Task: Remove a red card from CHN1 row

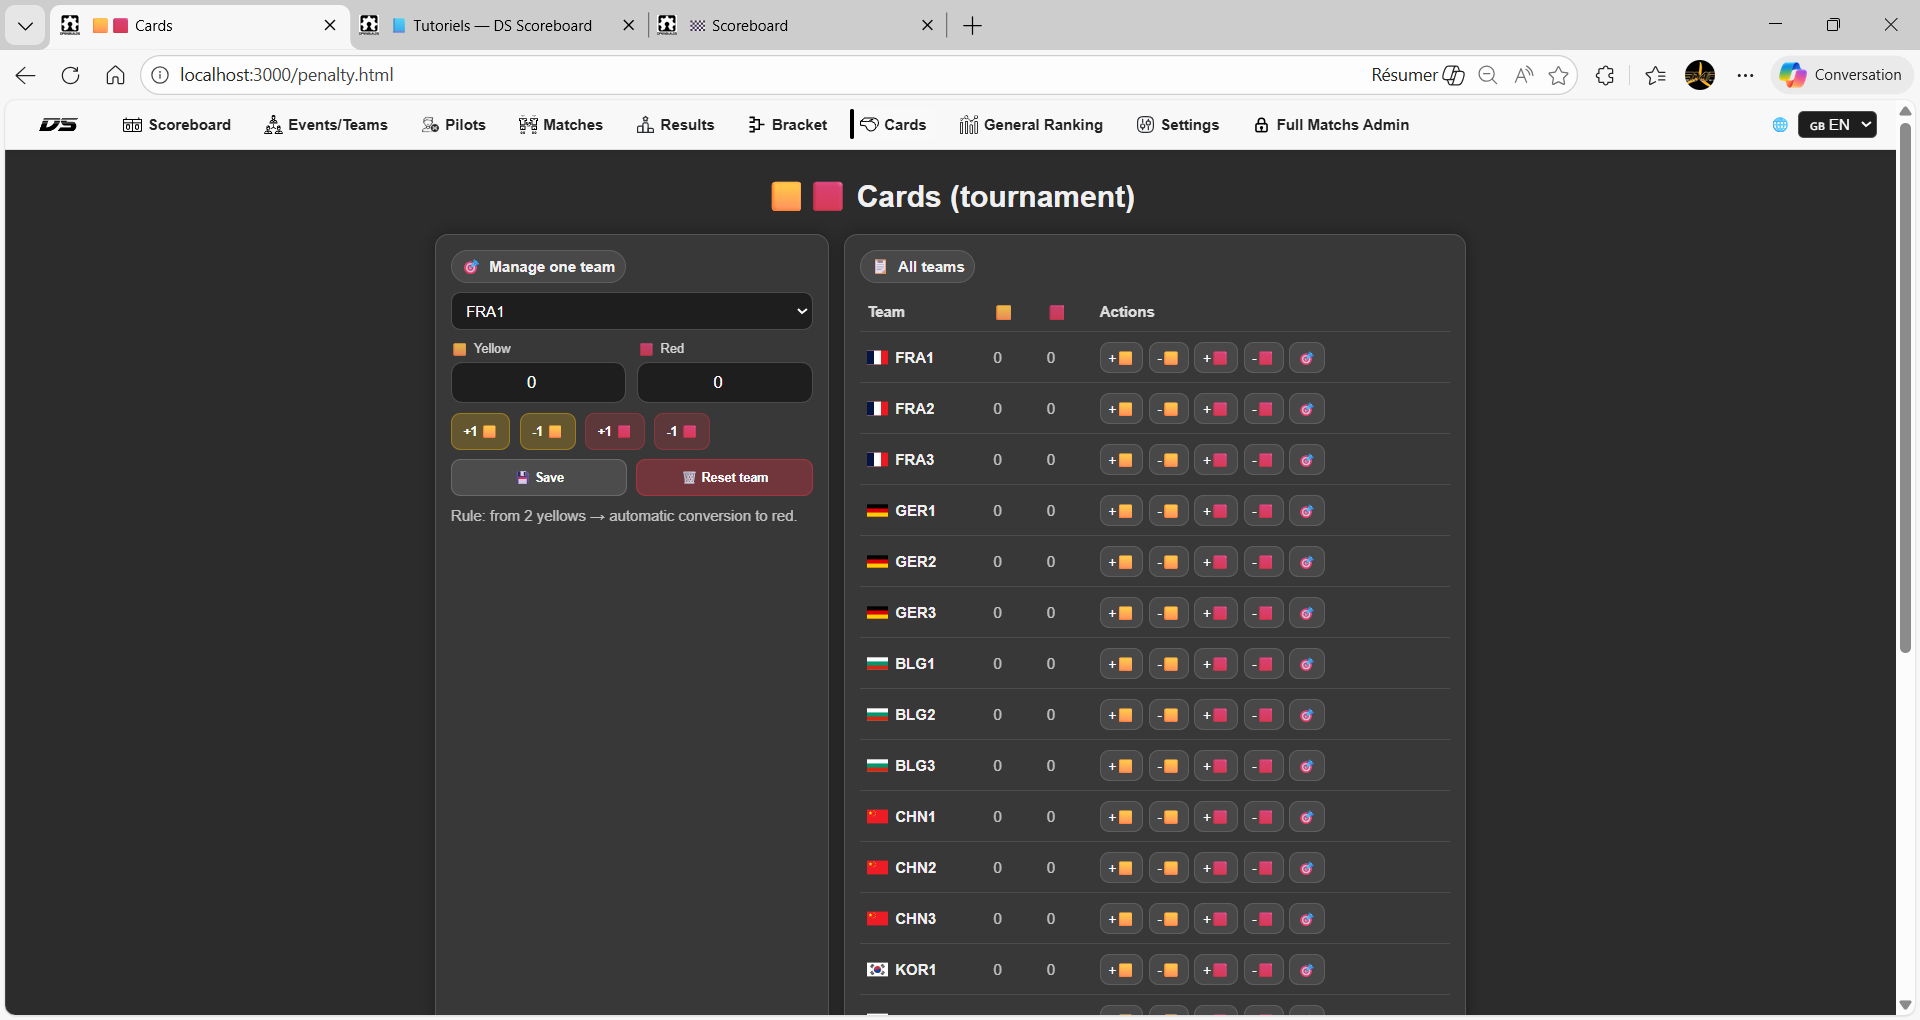Action: (1263, 817)
